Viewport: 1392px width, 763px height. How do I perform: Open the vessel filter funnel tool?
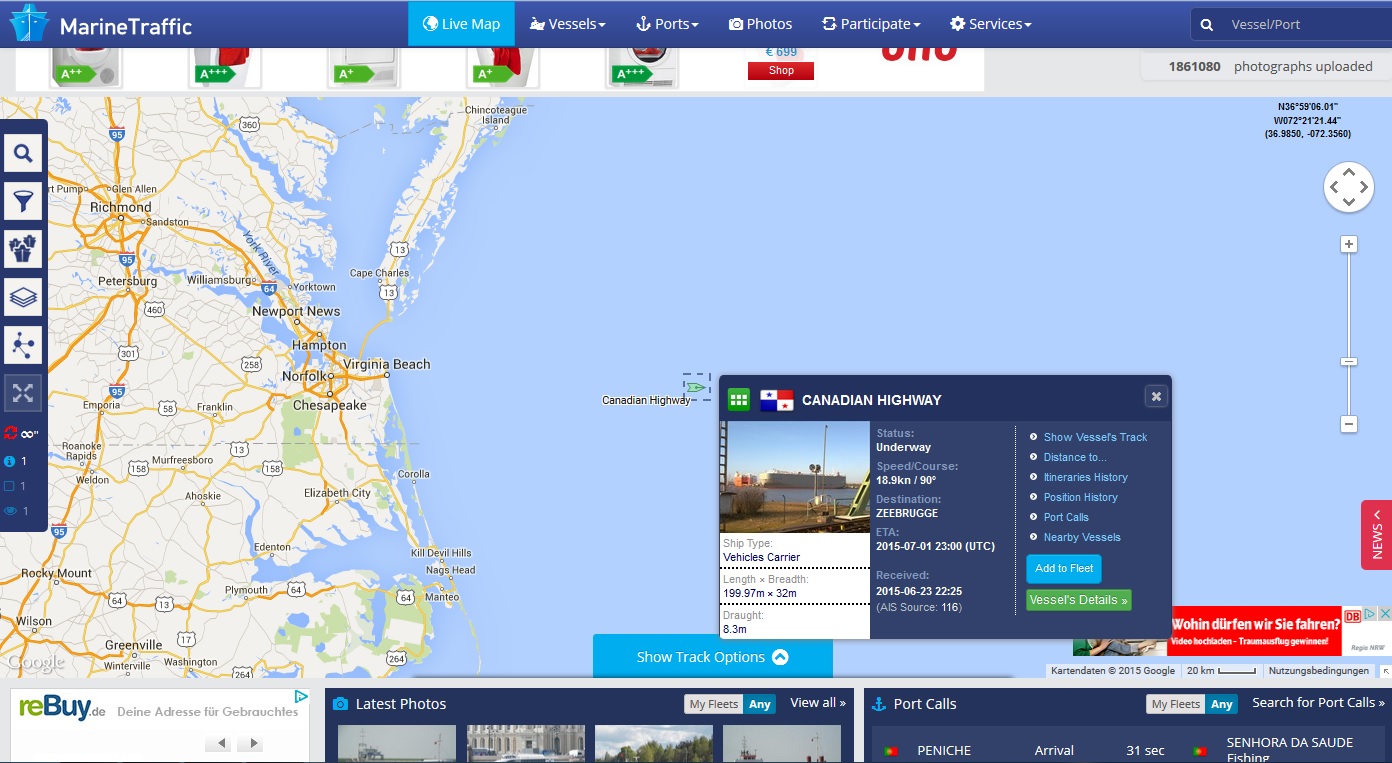coord(23,201)
